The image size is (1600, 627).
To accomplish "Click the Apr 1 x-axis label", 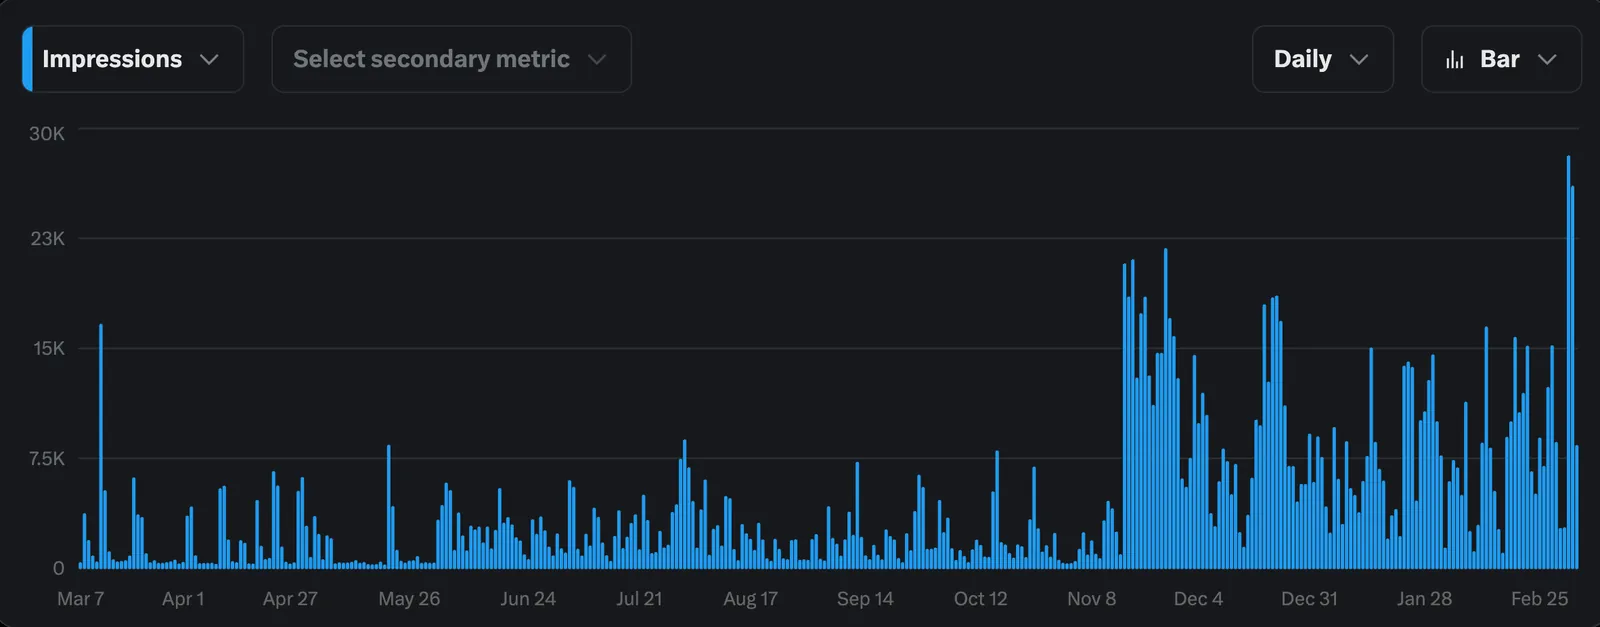I will (x=183, y=598).
